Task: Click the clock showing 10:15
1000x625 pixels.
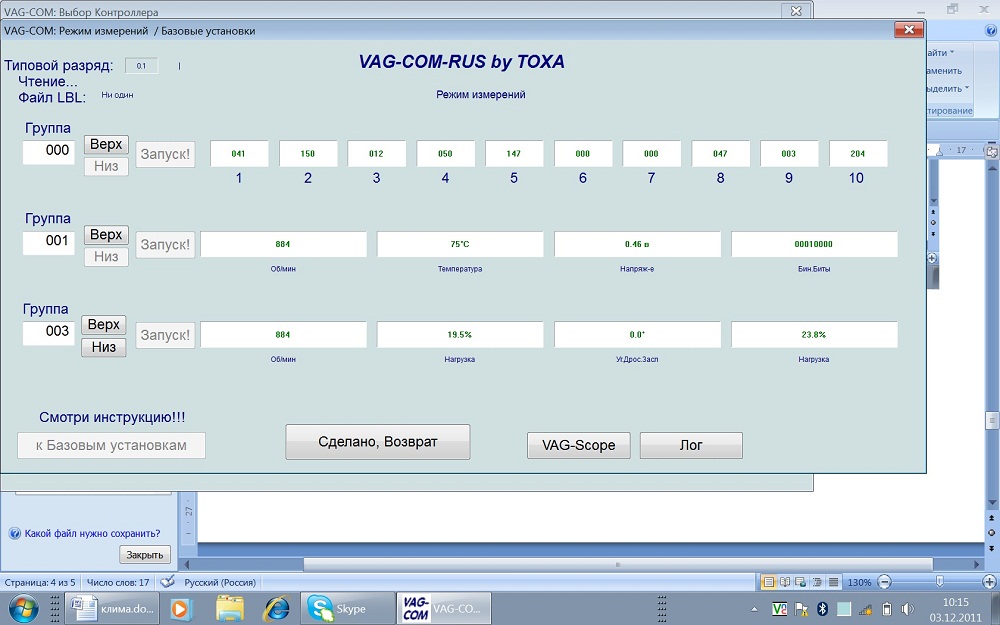Action: tap(955, 602)
